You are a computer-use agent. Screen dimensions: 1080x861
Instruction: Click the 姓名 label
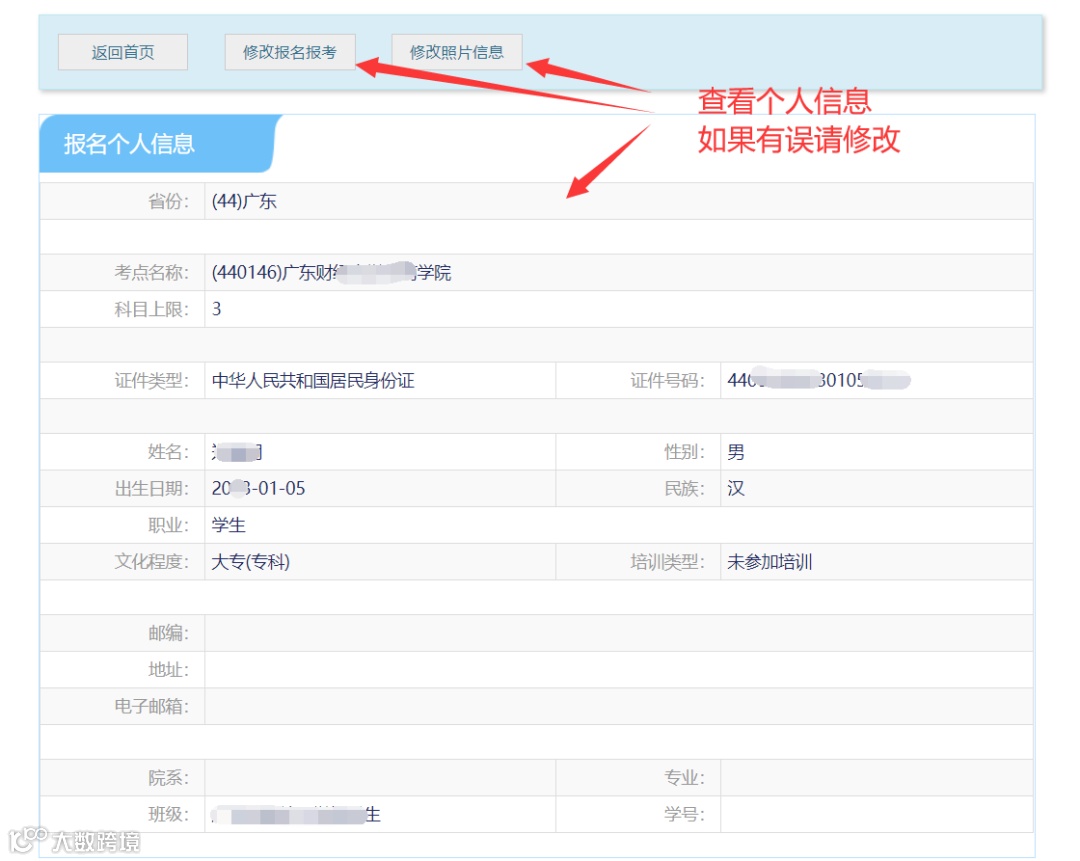168,453
